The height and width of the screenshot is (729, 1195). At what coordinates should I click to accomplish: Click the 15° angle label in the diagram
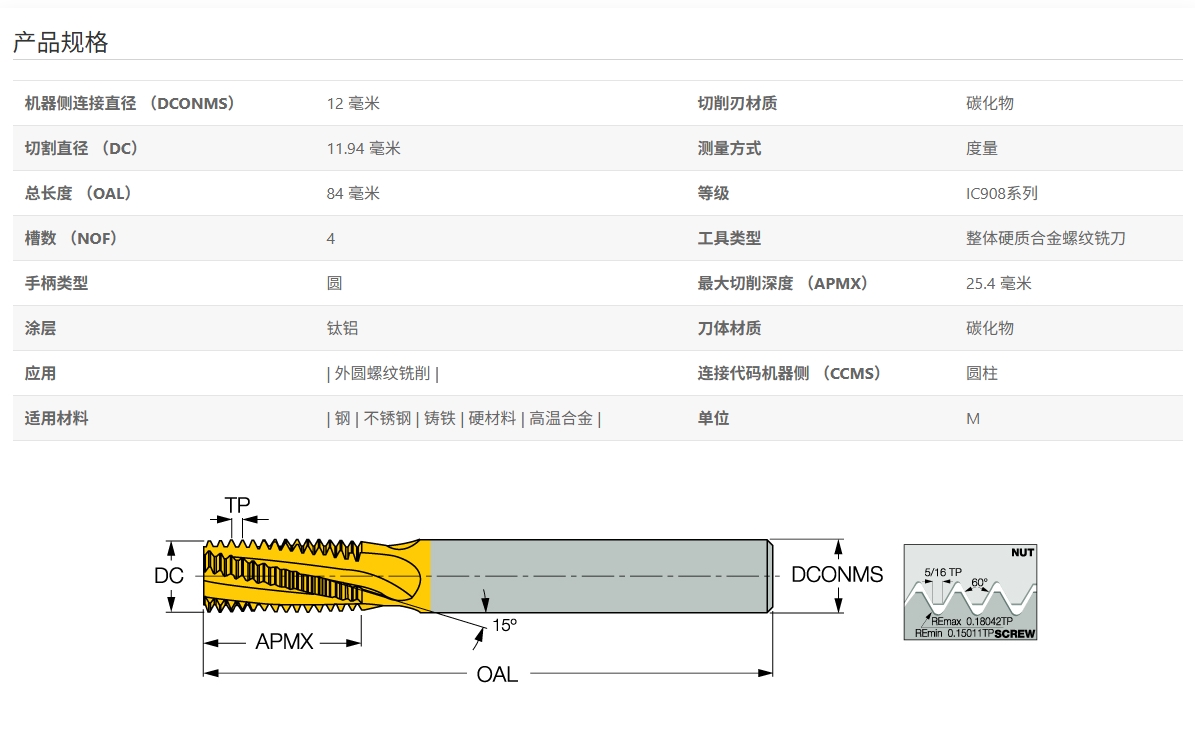pyautogui.click(x=504, y=625)
